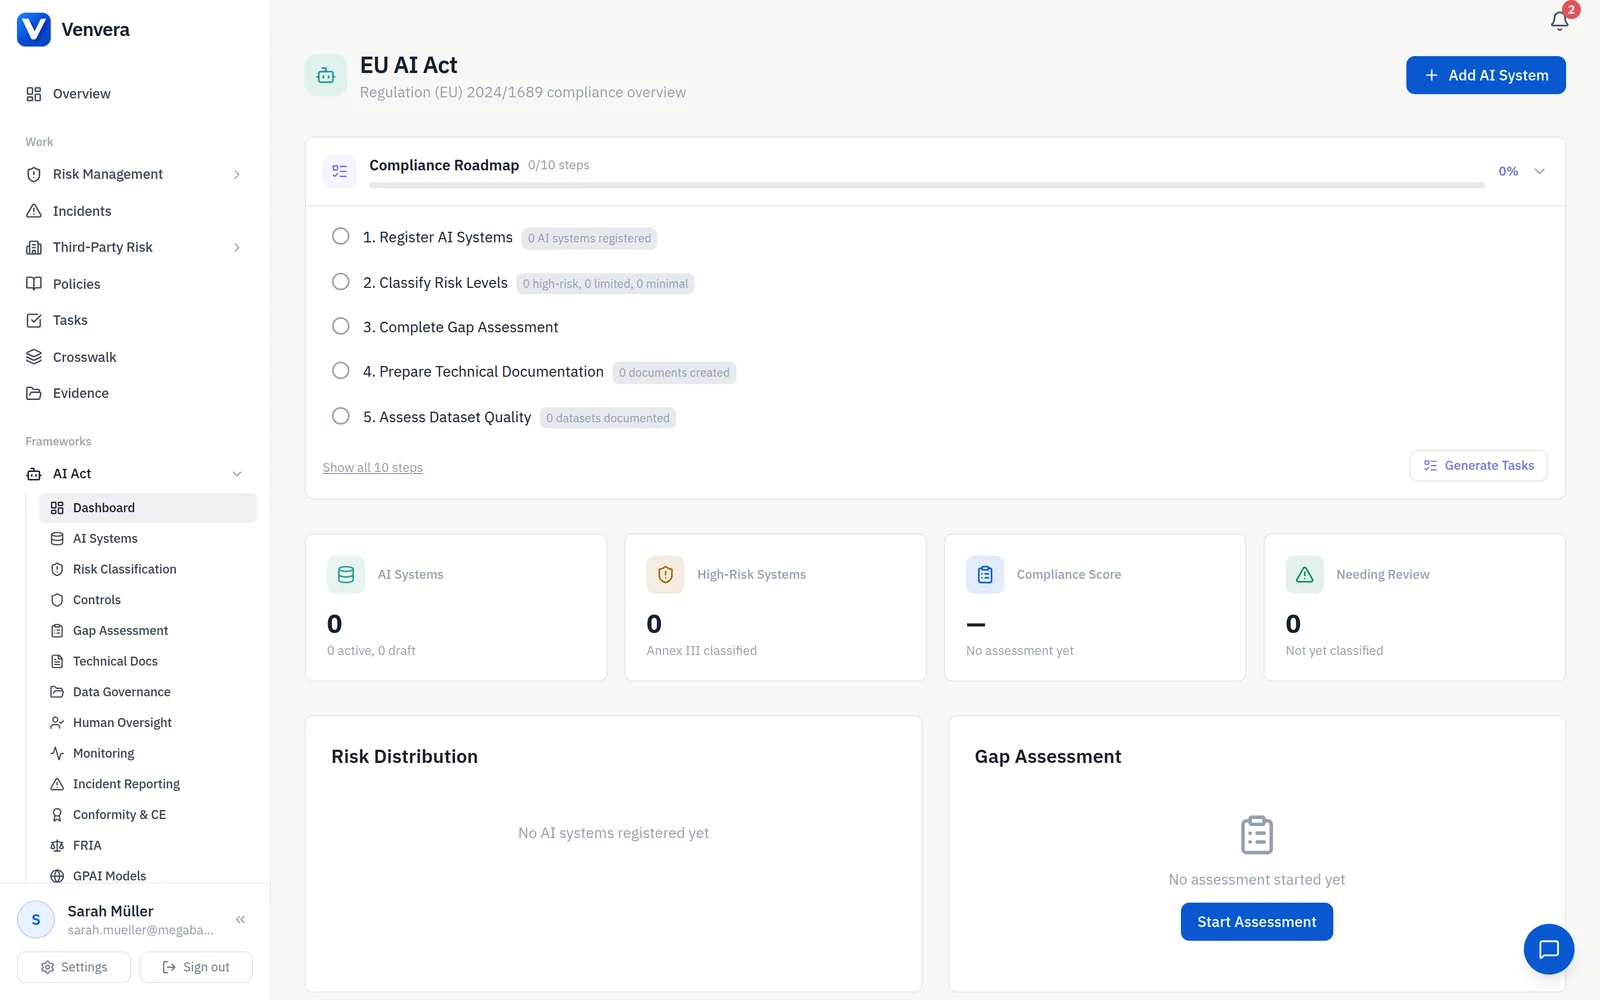Open the notifications bell
Viewport: 1600px width, 1000px height.
pyautogui.click(x=1559, y=21)
